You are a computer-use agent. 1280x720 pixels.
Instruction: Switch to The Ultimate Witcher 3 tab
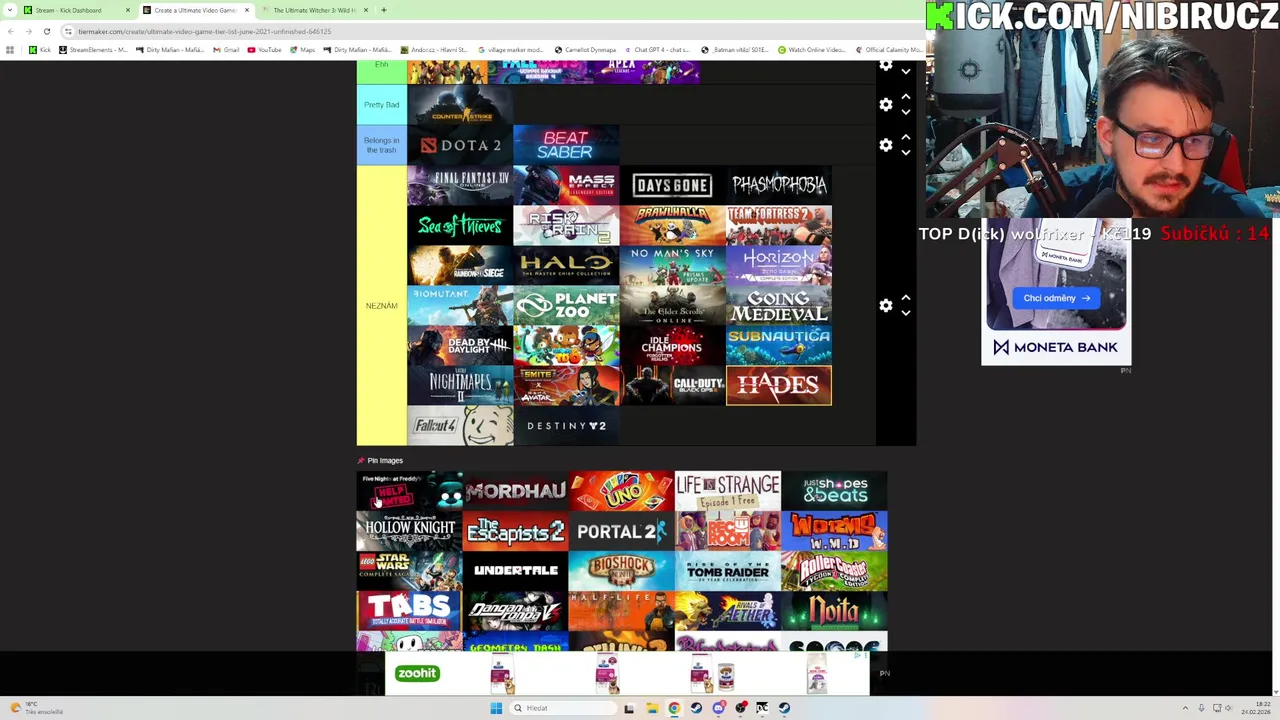click(x=314, y=10)
